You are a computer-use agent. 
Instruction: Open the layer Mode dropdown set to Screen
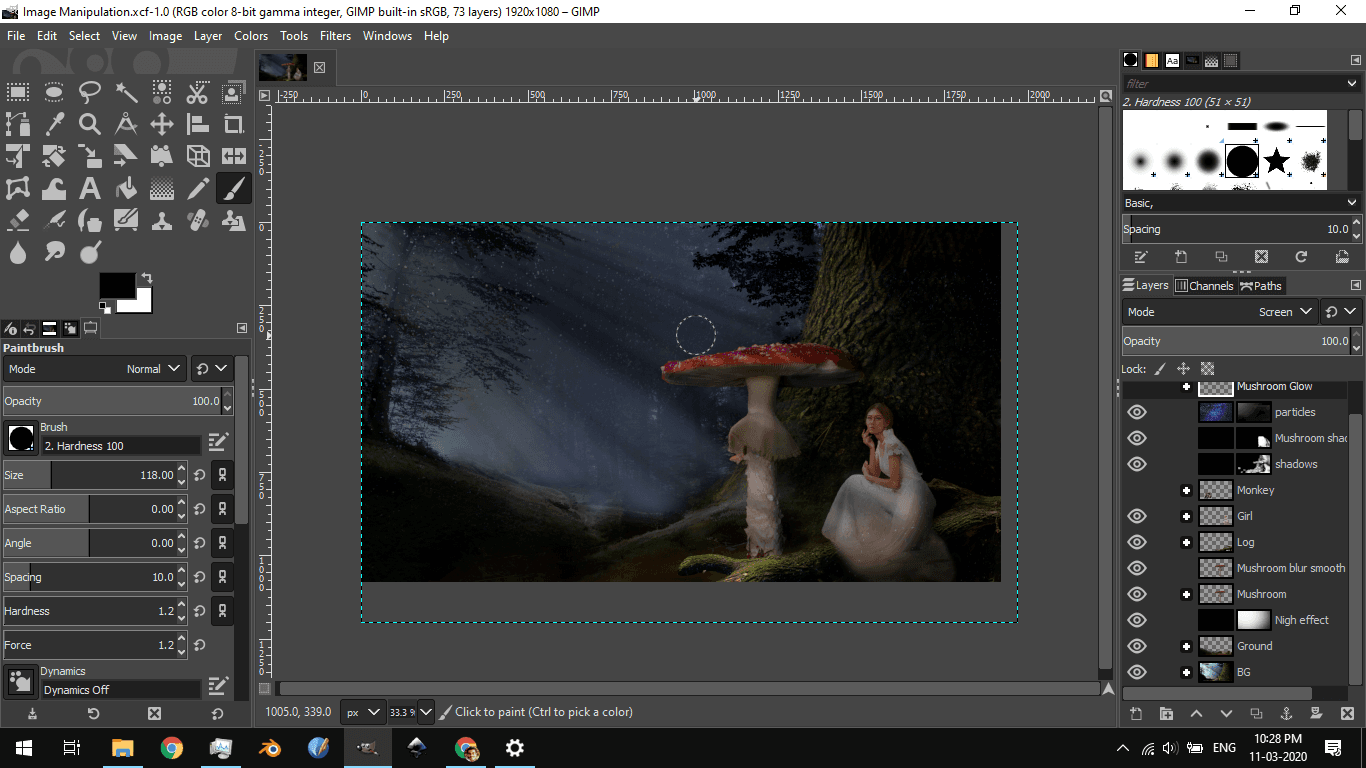click(1283, 311)
